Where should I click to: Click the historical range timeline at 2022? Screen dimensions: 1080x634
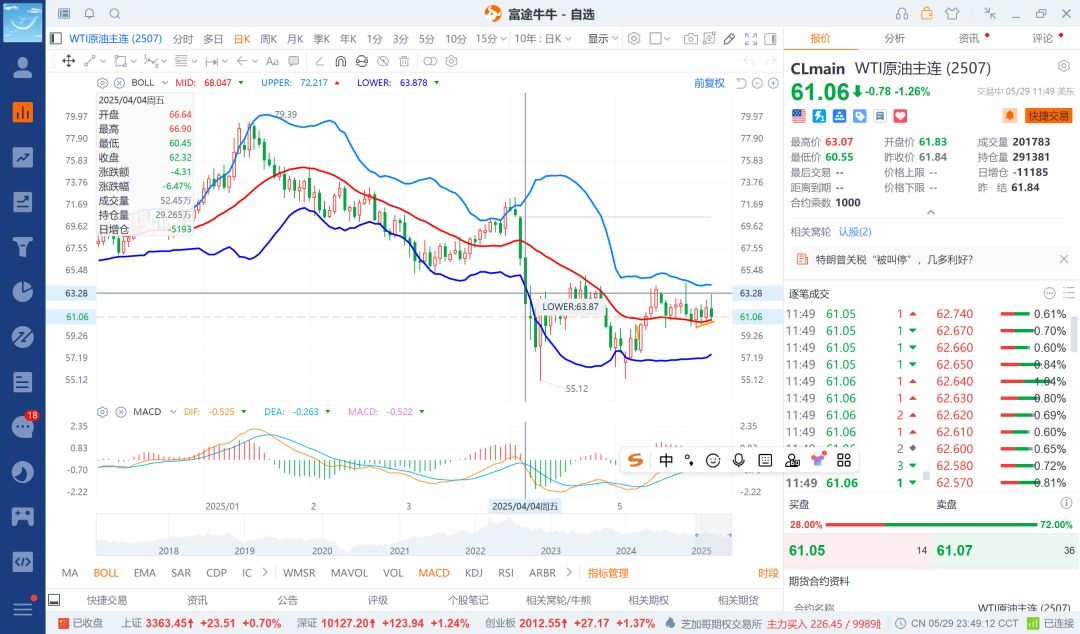[475, 551]
